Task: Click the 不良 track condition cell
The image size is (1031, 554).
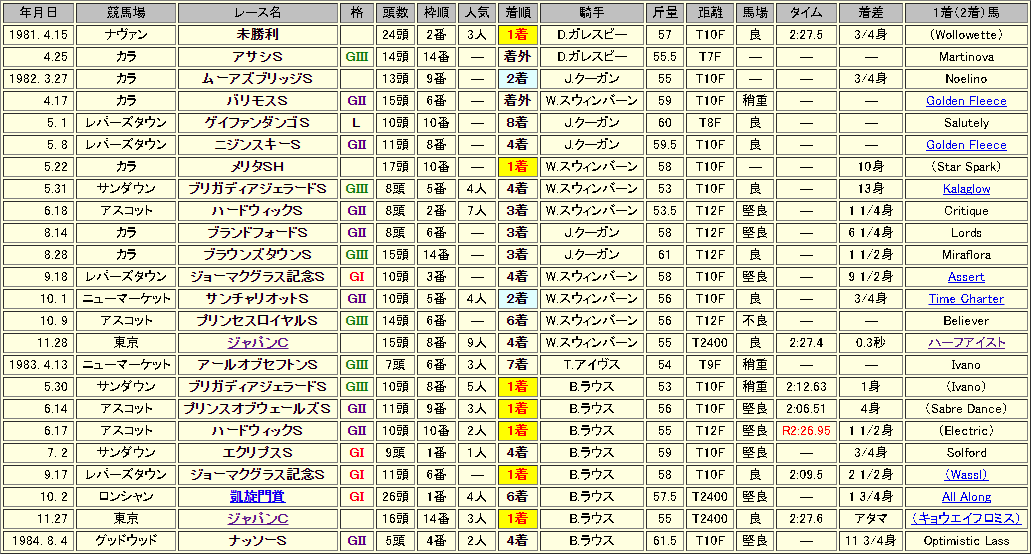Action: [x=755, y=321]
